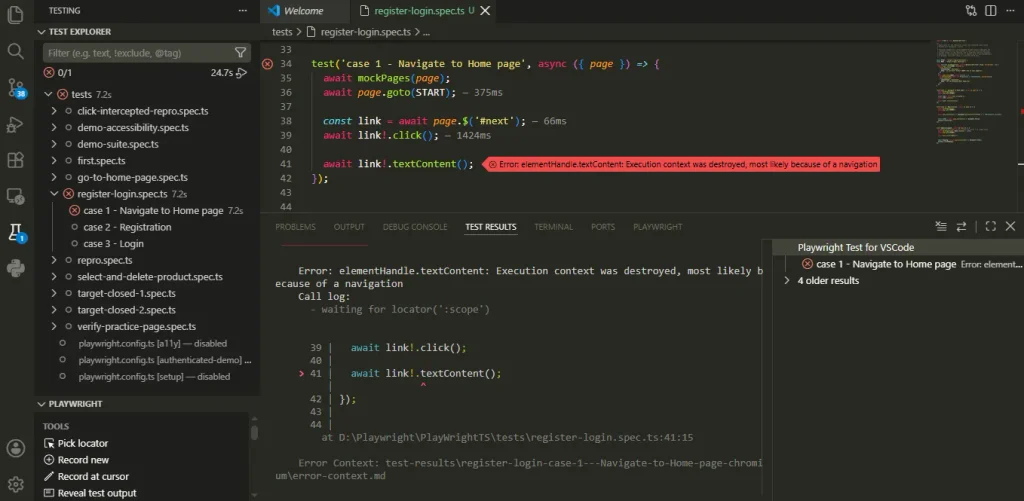Open the Playwright panel tab
The width and height of the screenshot is (1024, 501).
point(657,227)
